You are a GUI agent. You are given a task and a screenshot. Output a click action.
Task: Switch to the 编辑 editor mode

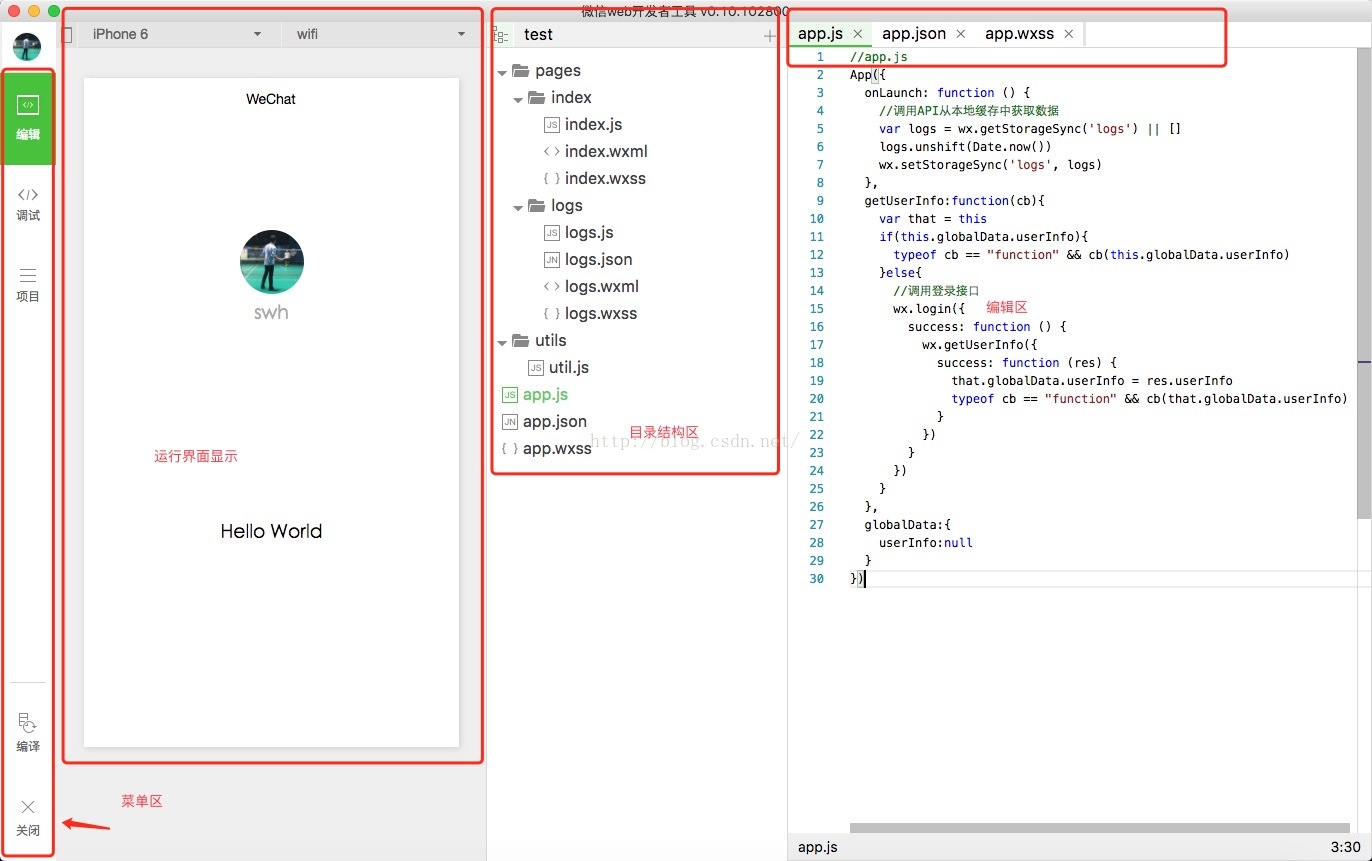[28, 117]
